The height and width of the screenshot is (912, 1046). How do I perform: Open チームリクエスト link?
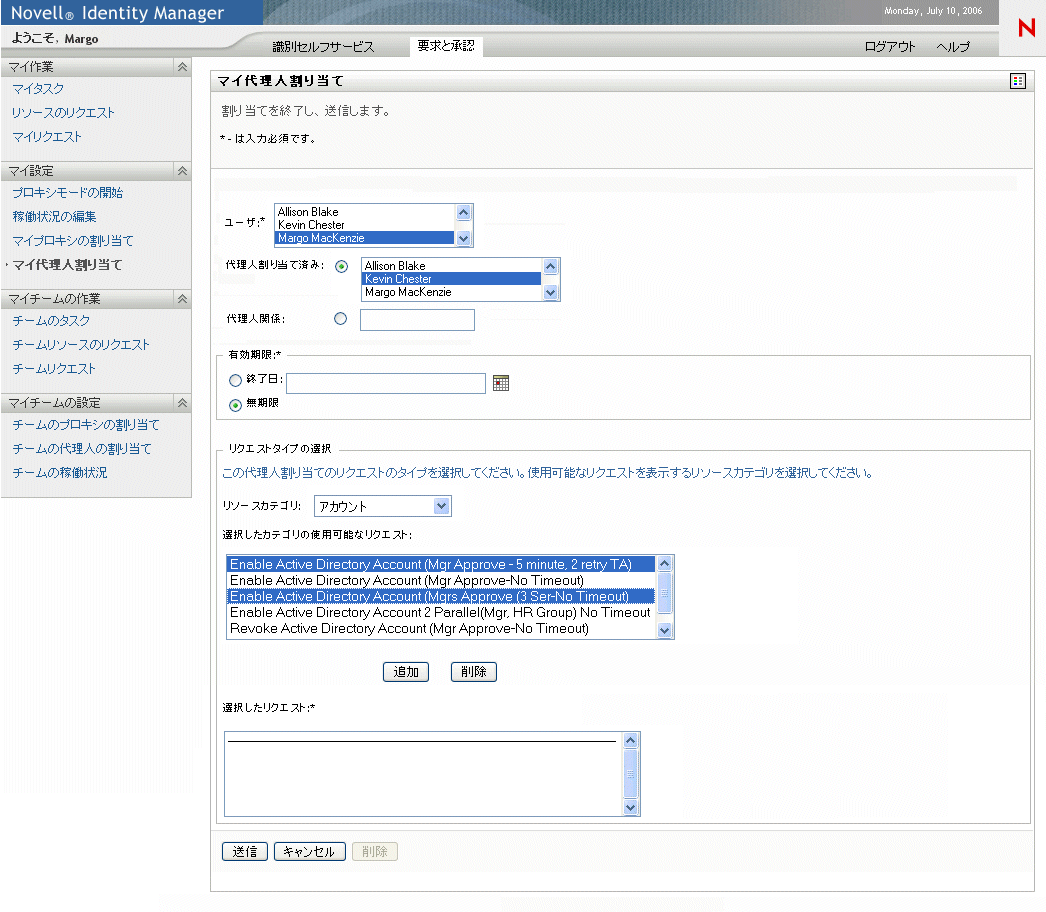[x=54, y=369]
